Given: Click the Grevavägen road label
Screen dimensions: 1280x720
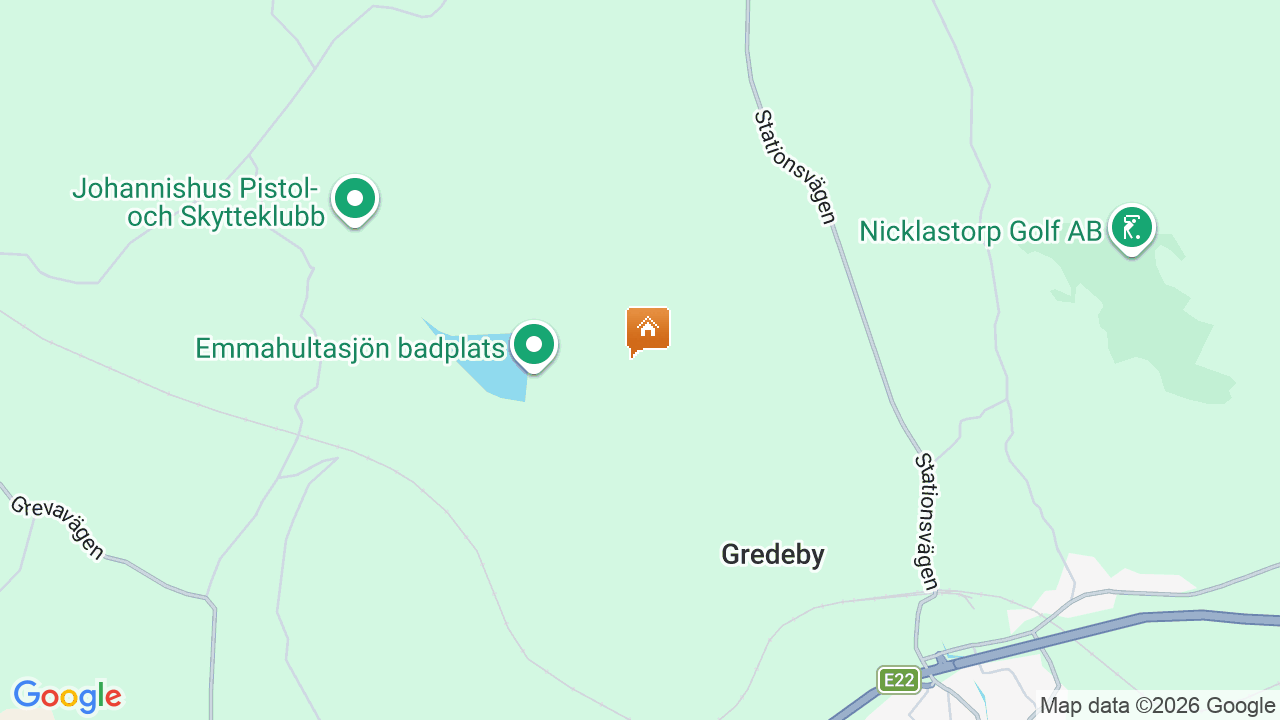Looking at the screenshot, I should [57, 527].
